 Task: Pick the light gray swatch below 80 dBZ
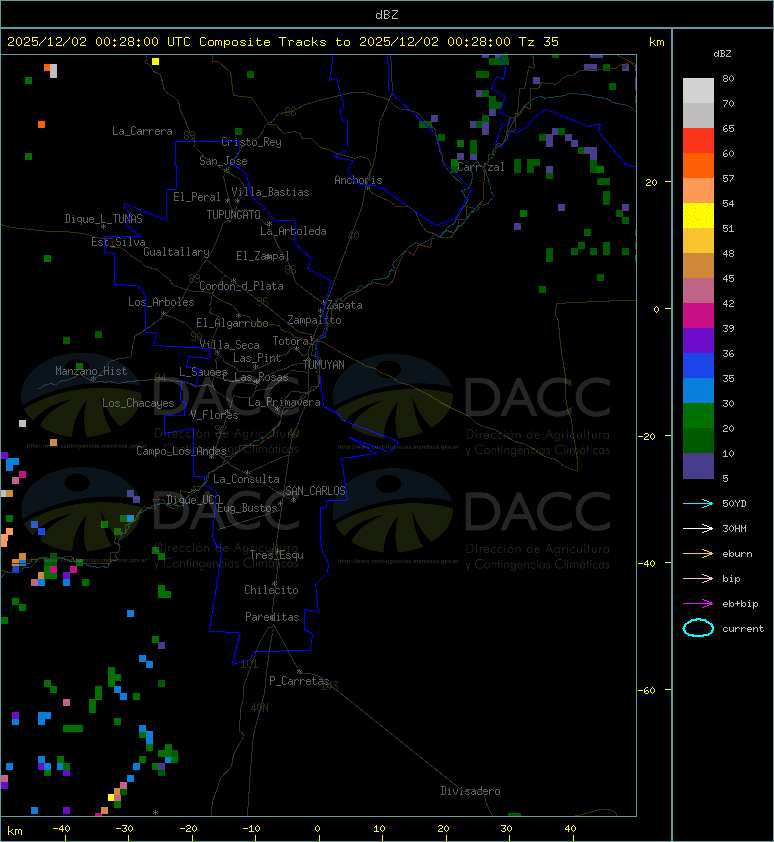pyautogui.click(x=698, y=91)
